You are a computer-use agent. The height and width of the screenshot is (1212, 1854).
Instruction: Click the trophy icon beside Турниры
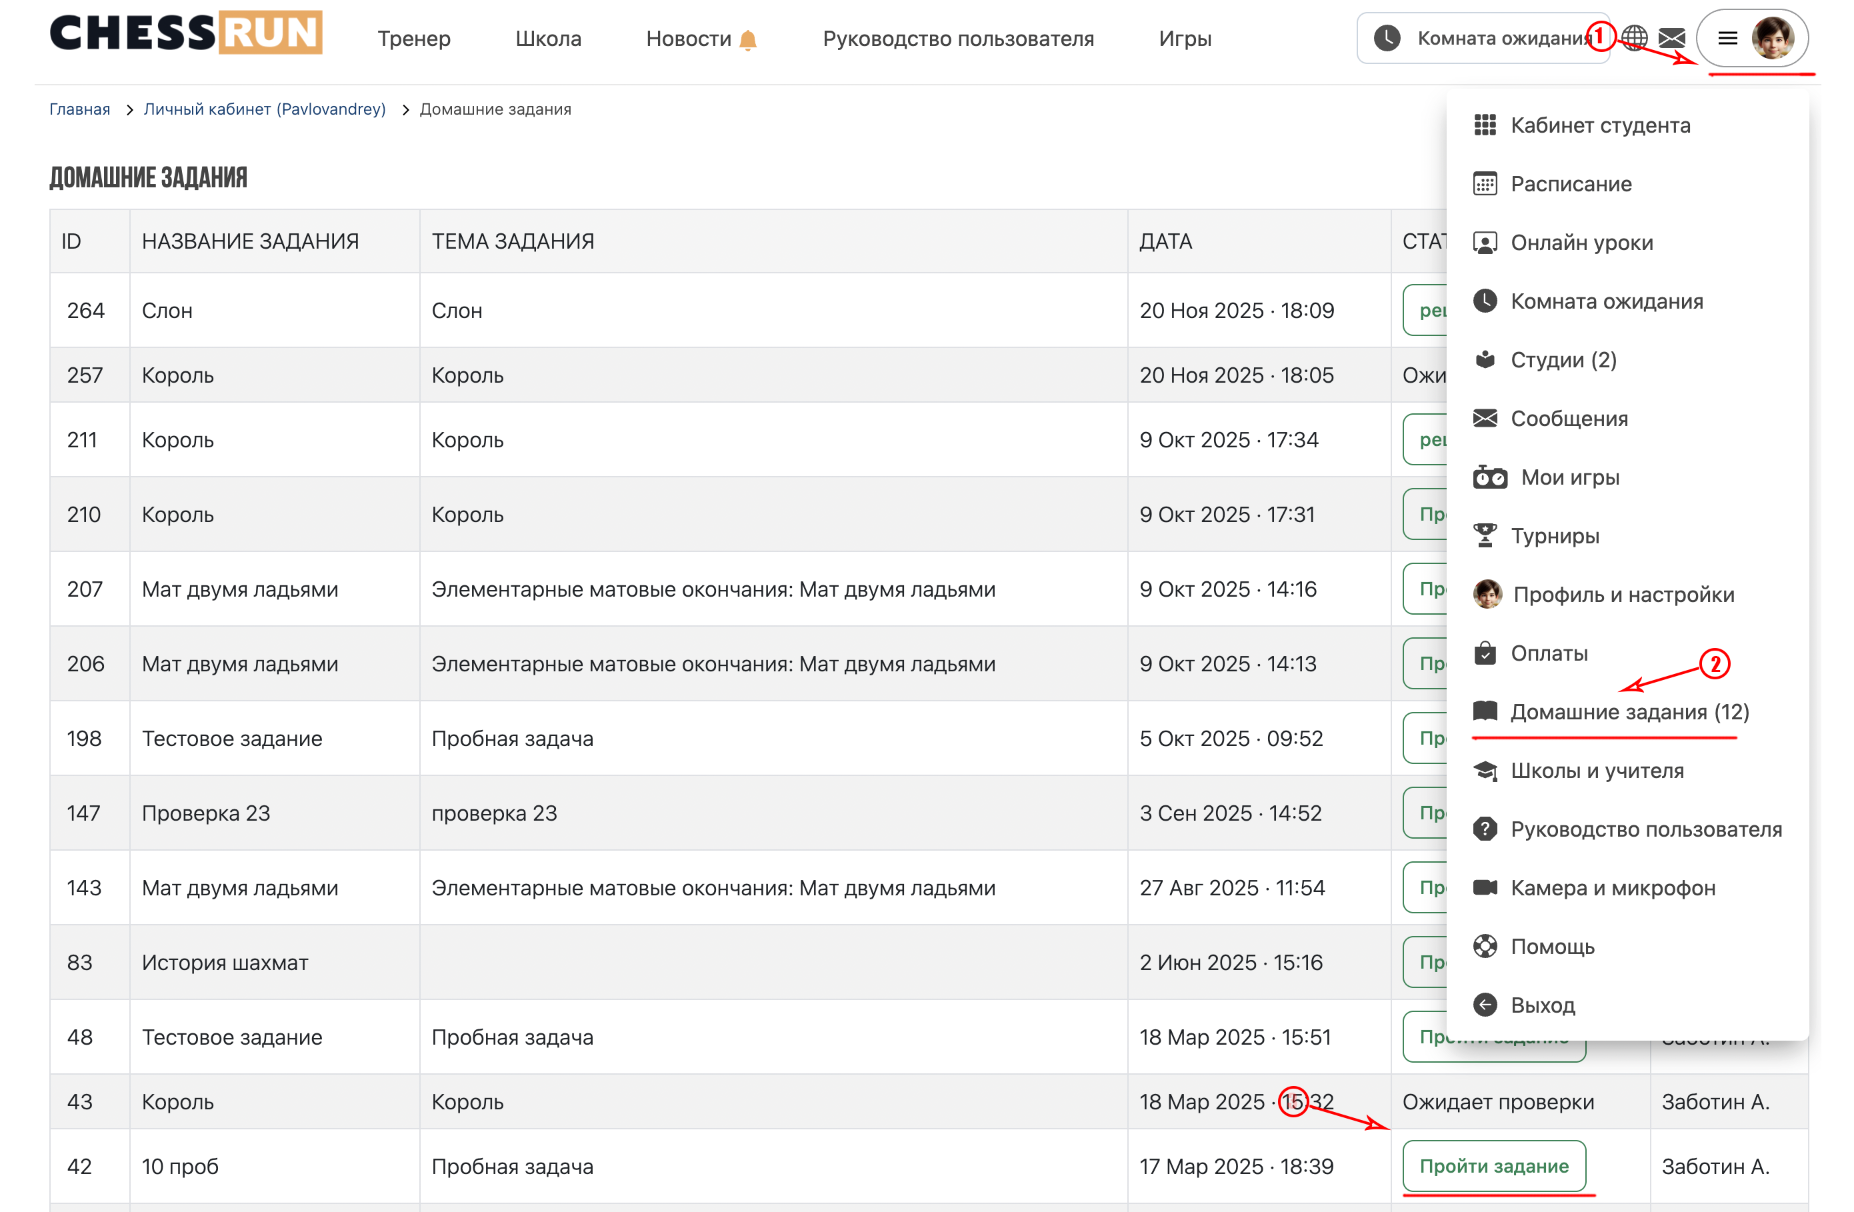coord(1485,536)
